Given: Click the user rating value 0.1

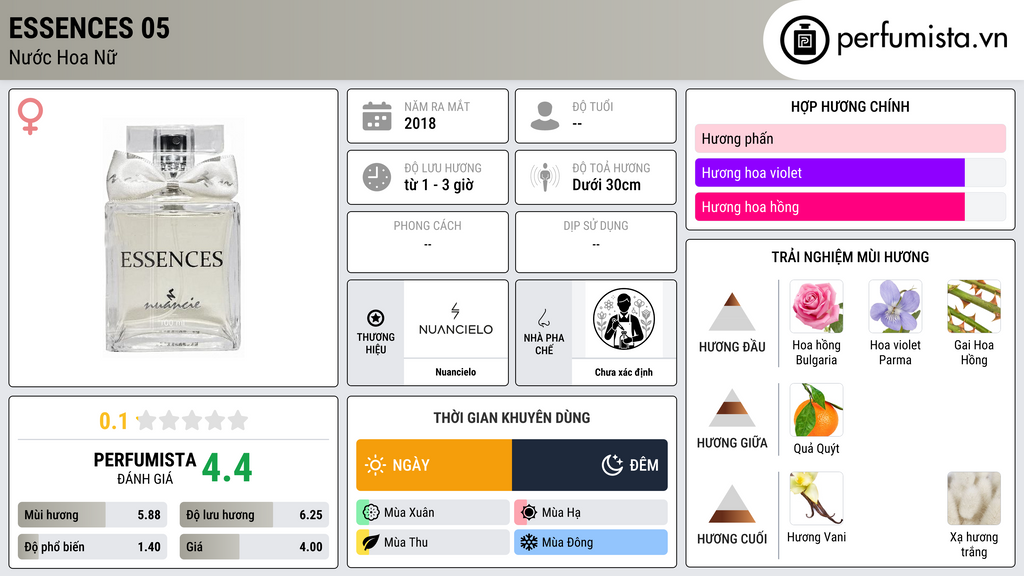Looking at the screenshot, I should coord(114,421).
